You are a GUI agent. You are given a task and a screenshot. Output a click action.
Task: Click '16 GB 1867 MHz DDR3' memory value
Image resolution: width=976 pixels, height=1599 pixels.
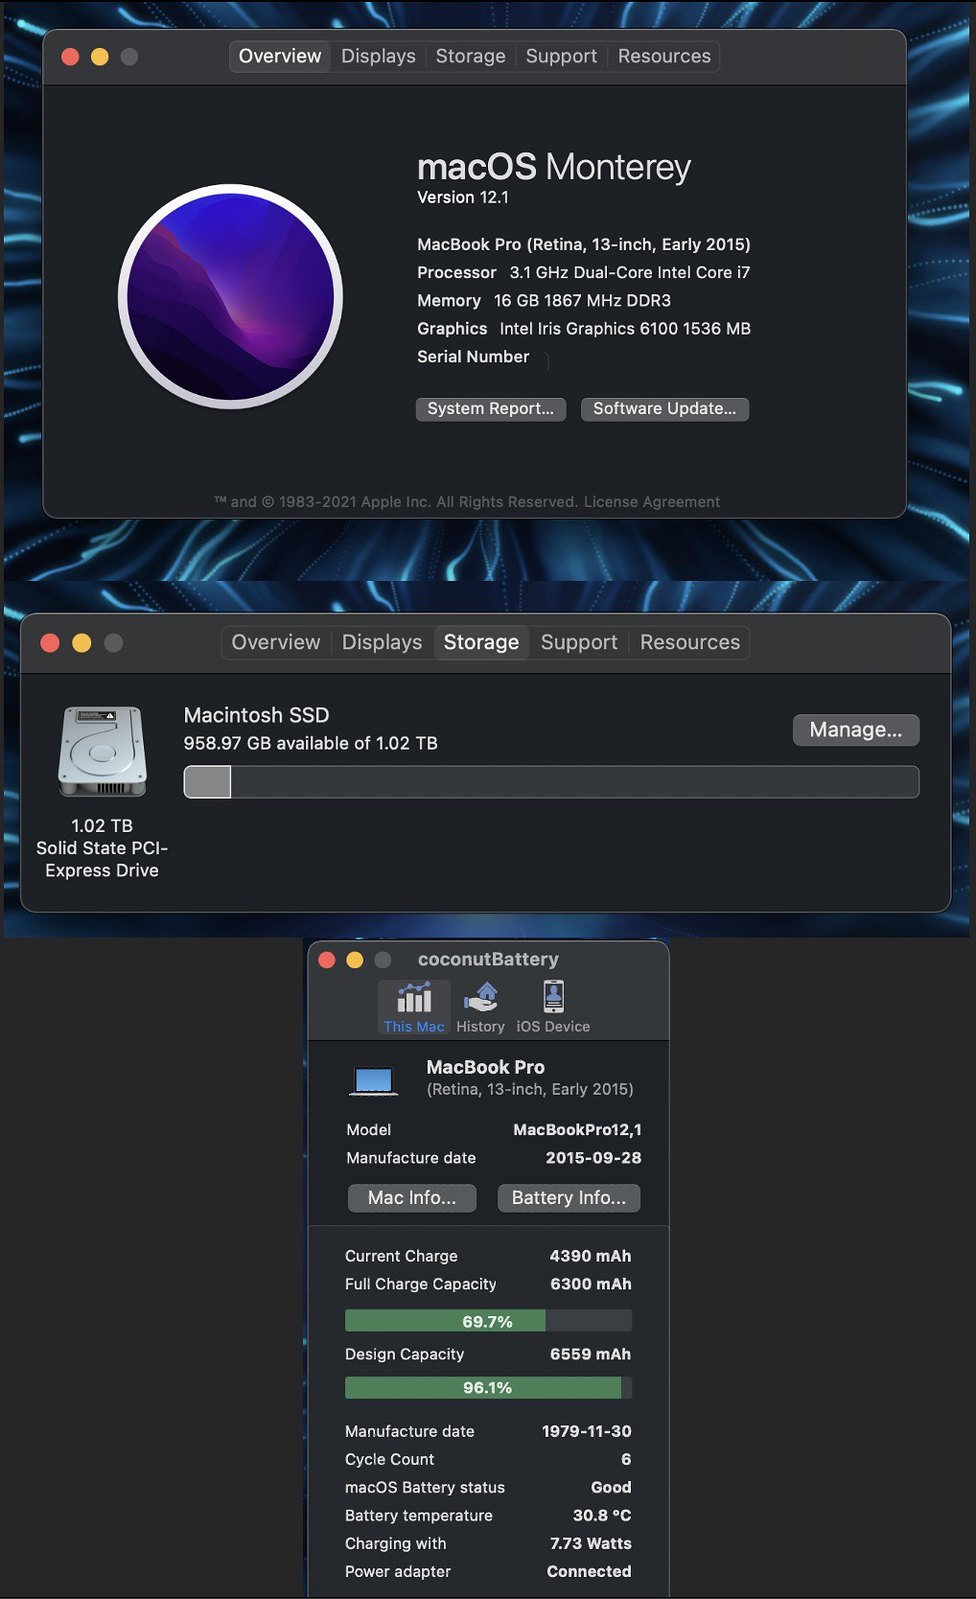click(582, 300)
